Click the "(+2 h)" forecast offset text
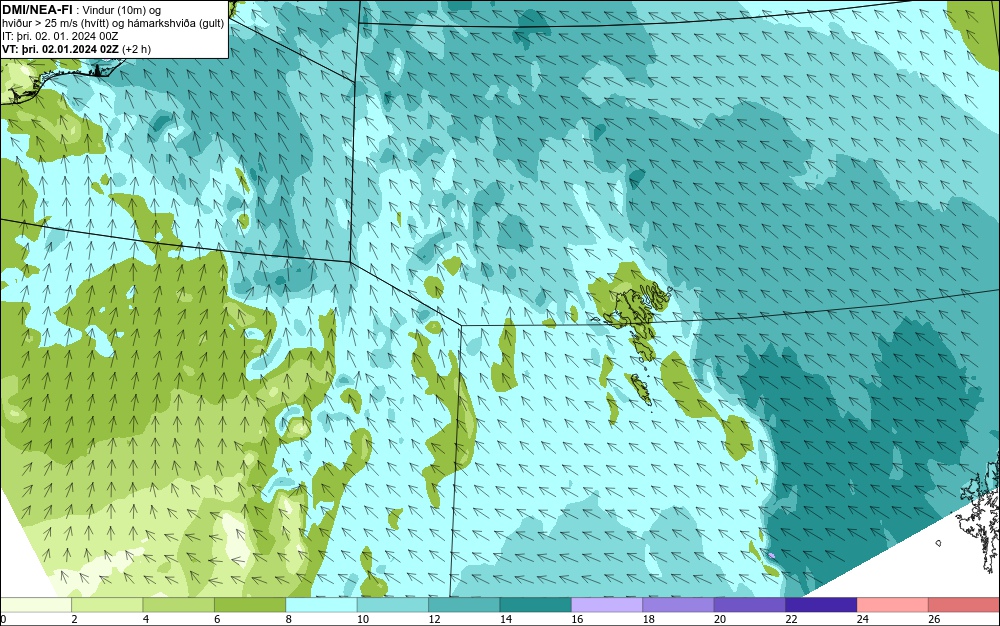 [x=136, y=49]
